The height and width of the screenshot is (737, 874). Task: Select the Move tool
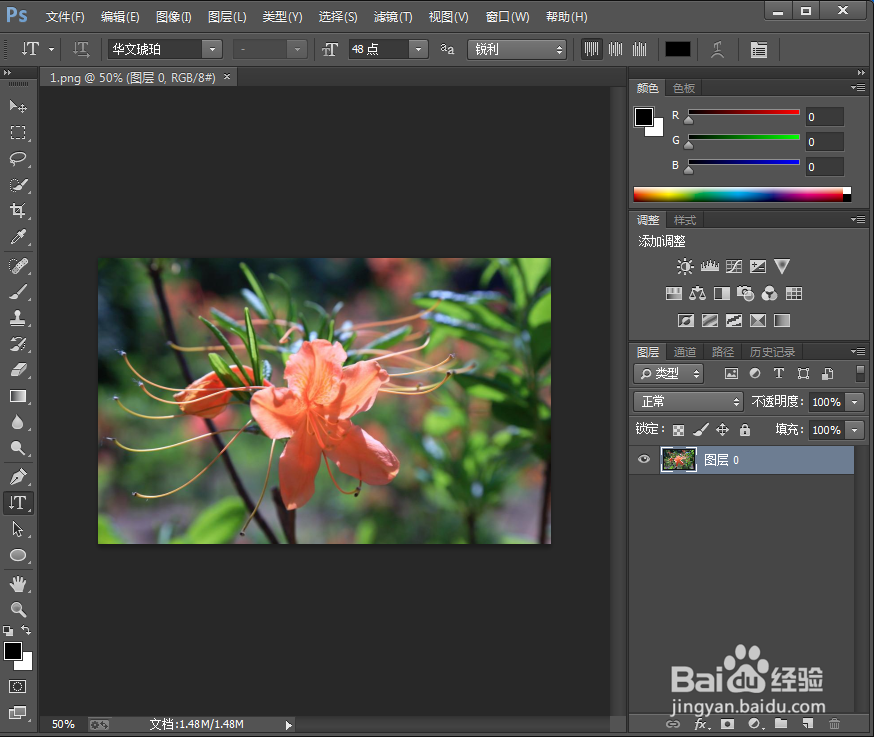pos(18,106)
